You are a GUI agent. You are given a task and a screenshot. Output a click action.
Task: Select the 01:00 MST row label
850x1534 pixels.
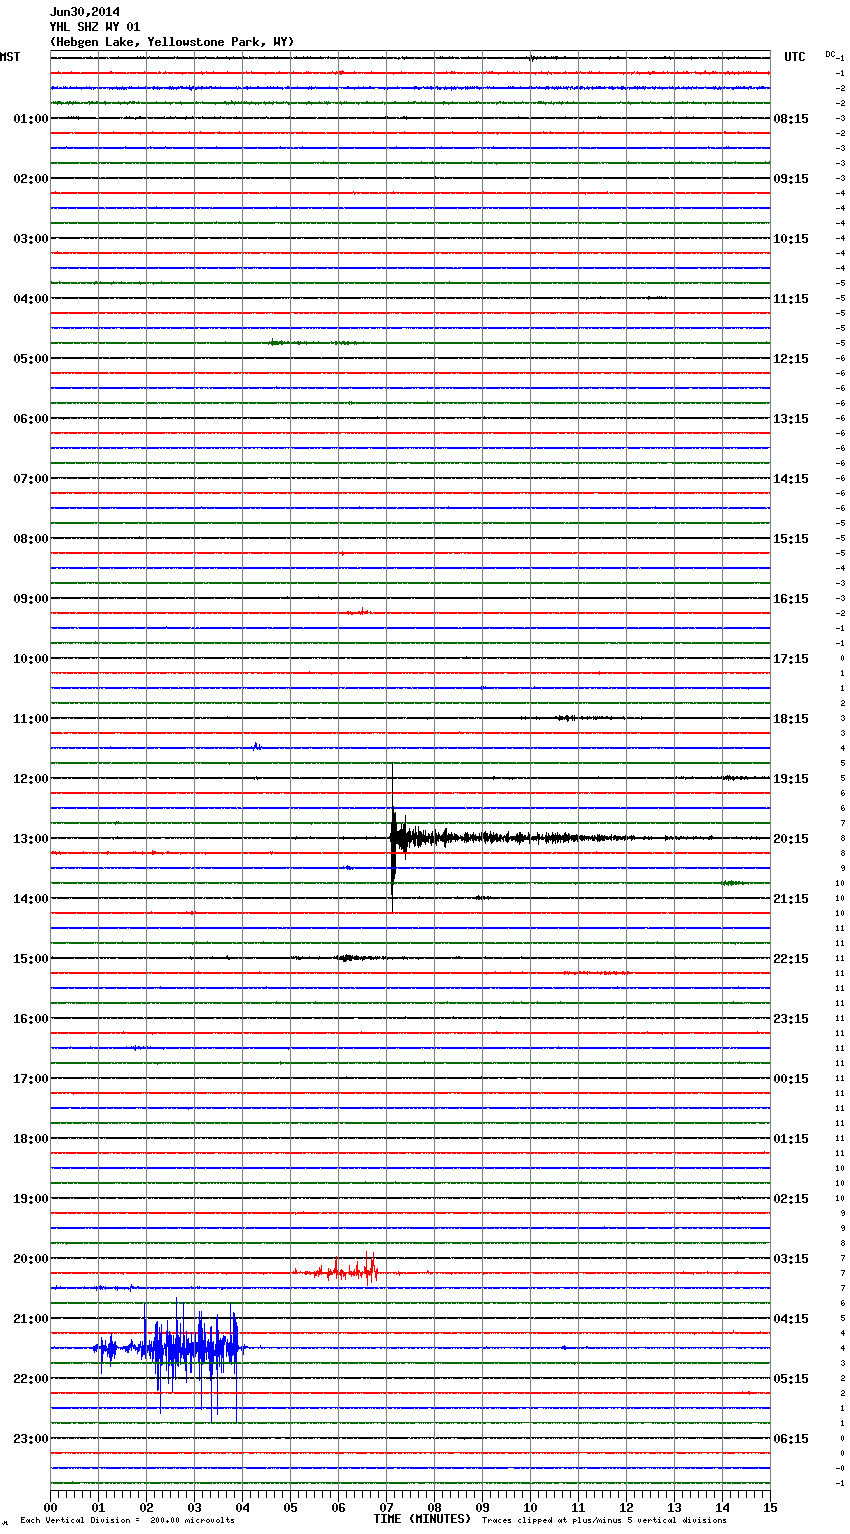(31, 119)
